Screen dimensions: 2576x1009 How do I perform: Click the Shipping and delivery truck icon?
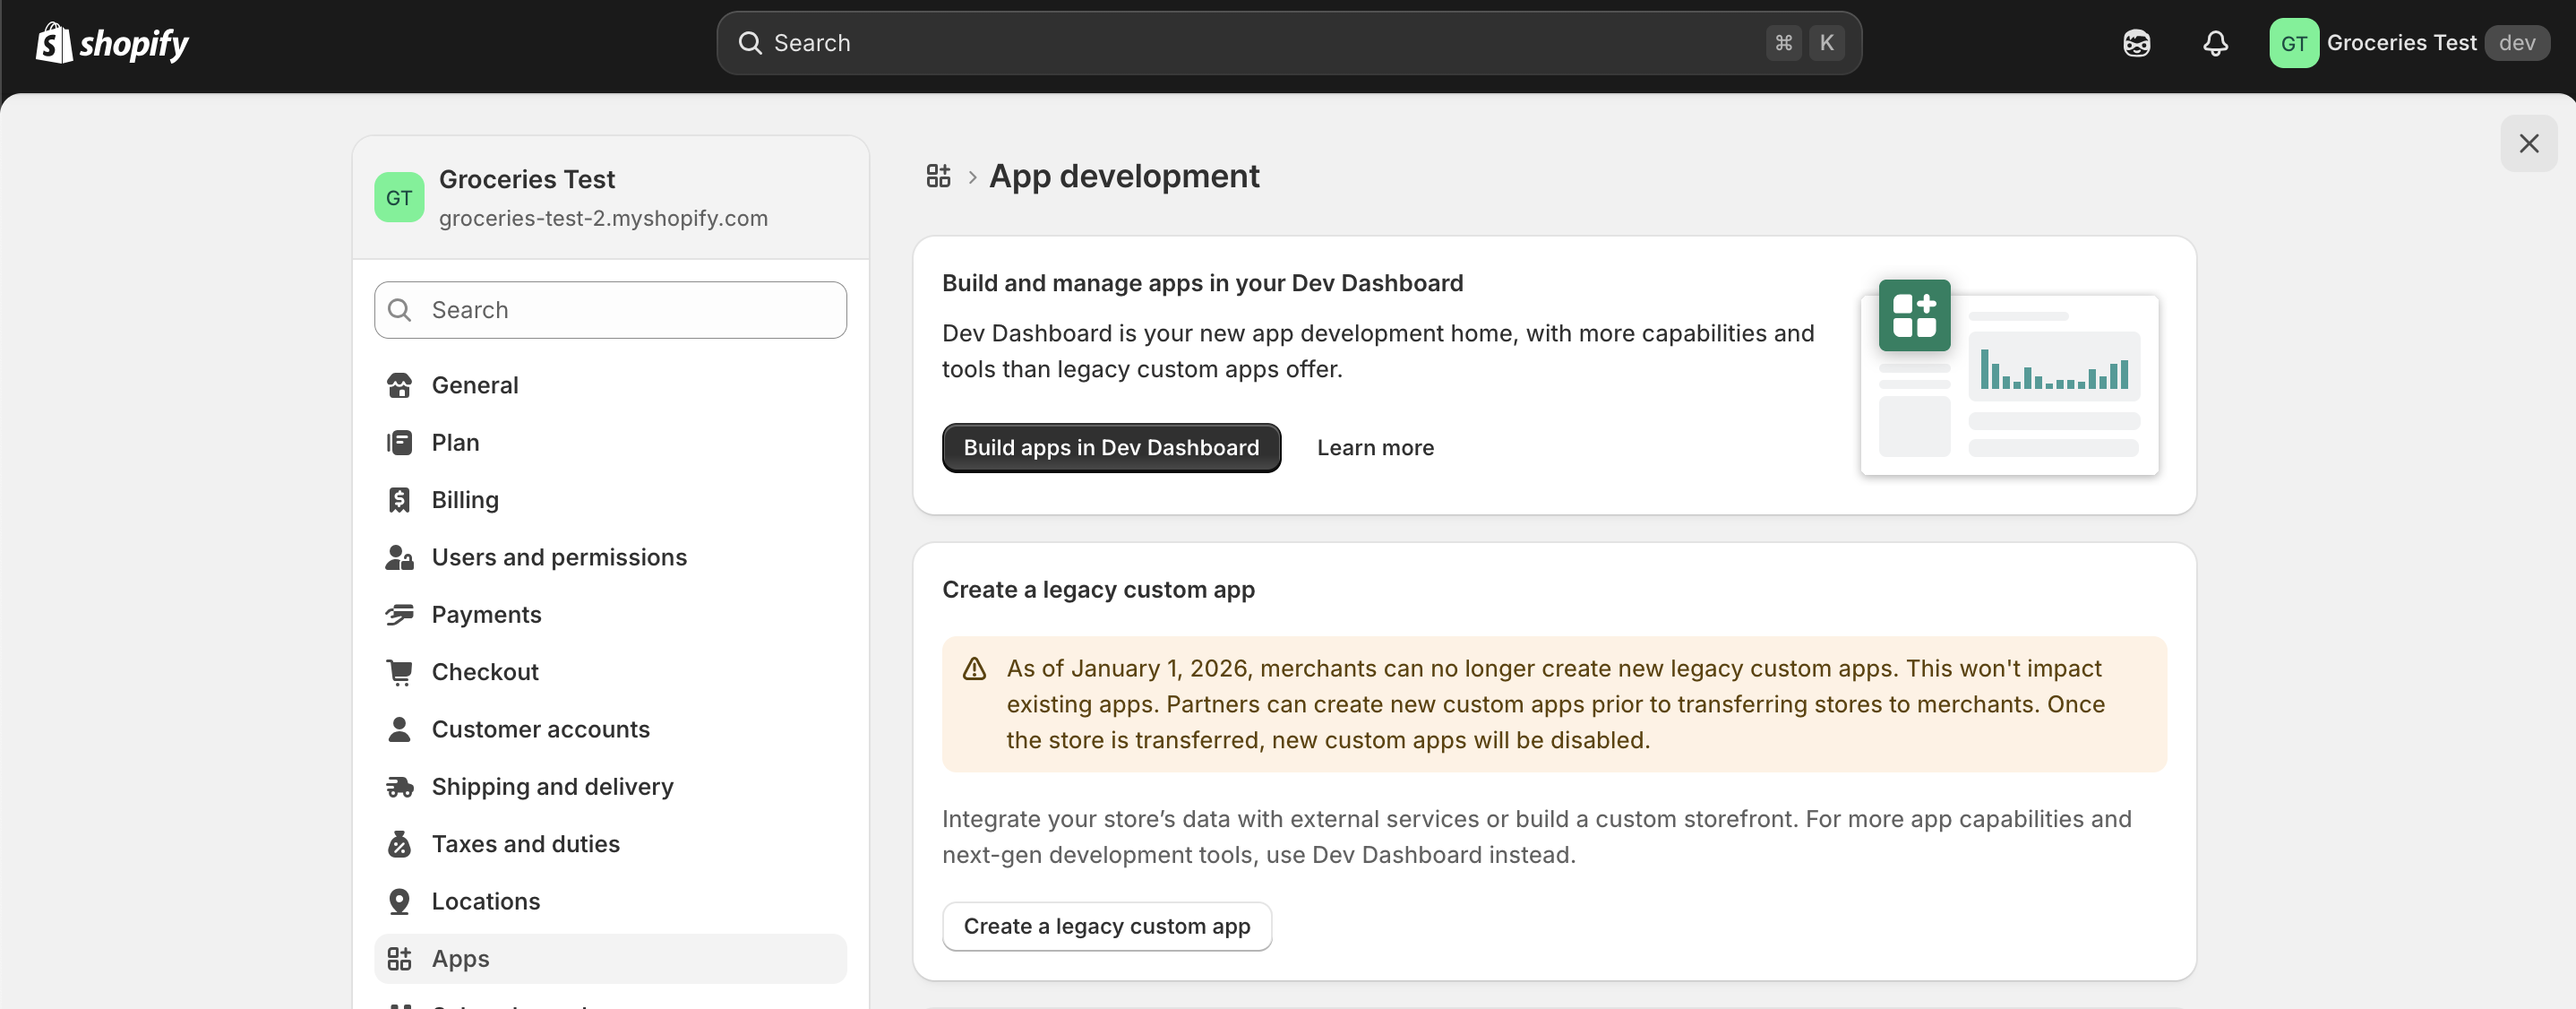click(x=400, y=786)
